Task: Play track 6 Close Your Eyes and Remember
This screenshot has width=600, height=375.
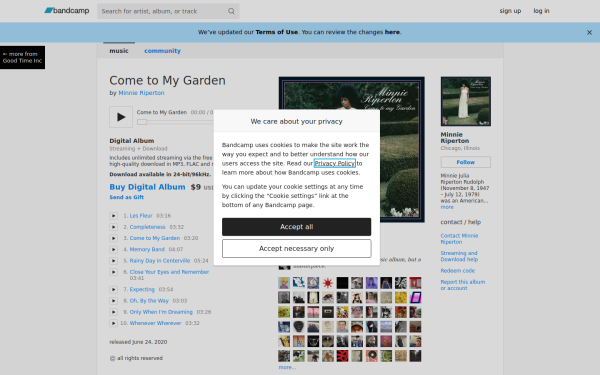Action: pos(113,272)
